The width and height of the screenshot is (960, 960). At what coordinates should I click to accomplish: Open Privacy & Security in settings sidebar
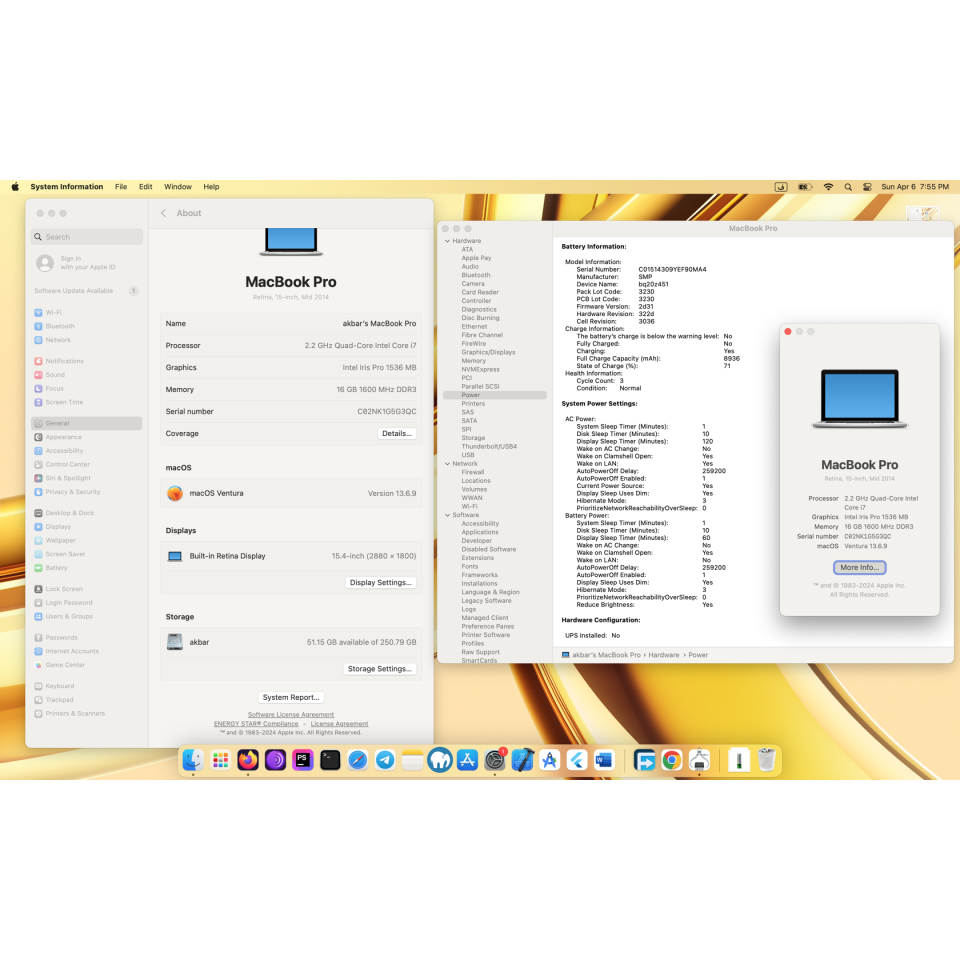click(x=86, y=492)
